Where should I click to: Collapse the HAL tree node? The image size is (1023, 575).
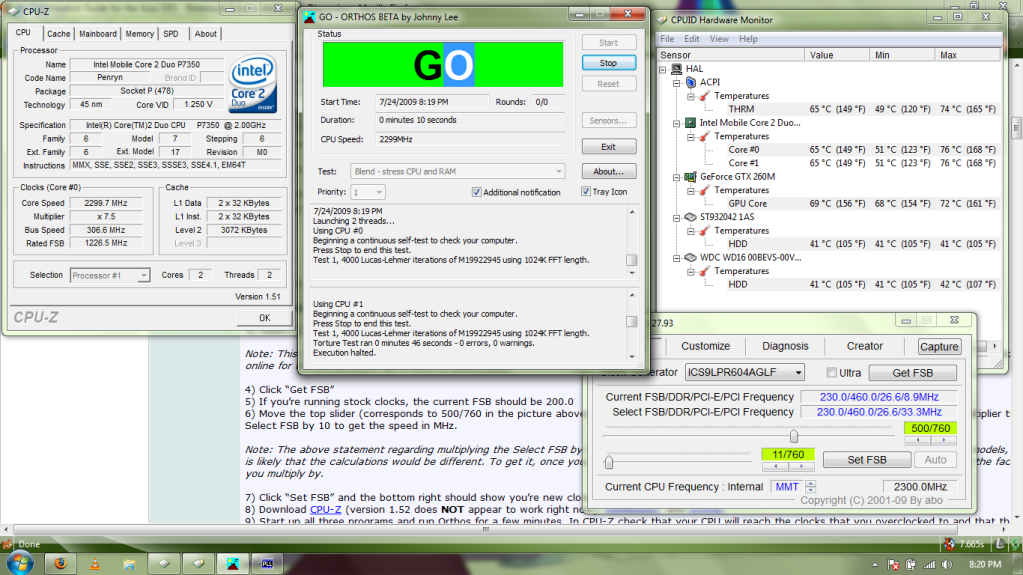pyautogui.click(x=663, y=69)
